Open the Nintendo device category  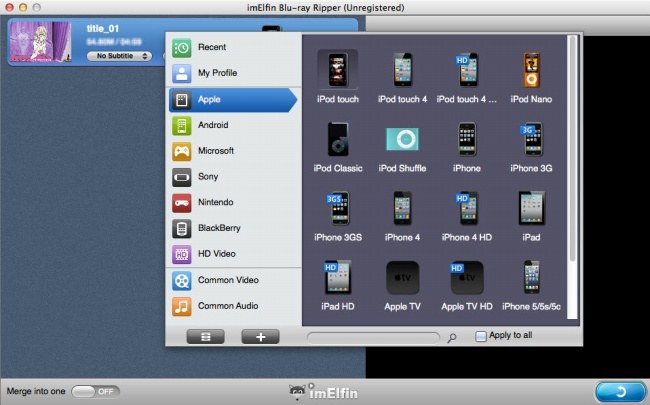click(233, 202)
